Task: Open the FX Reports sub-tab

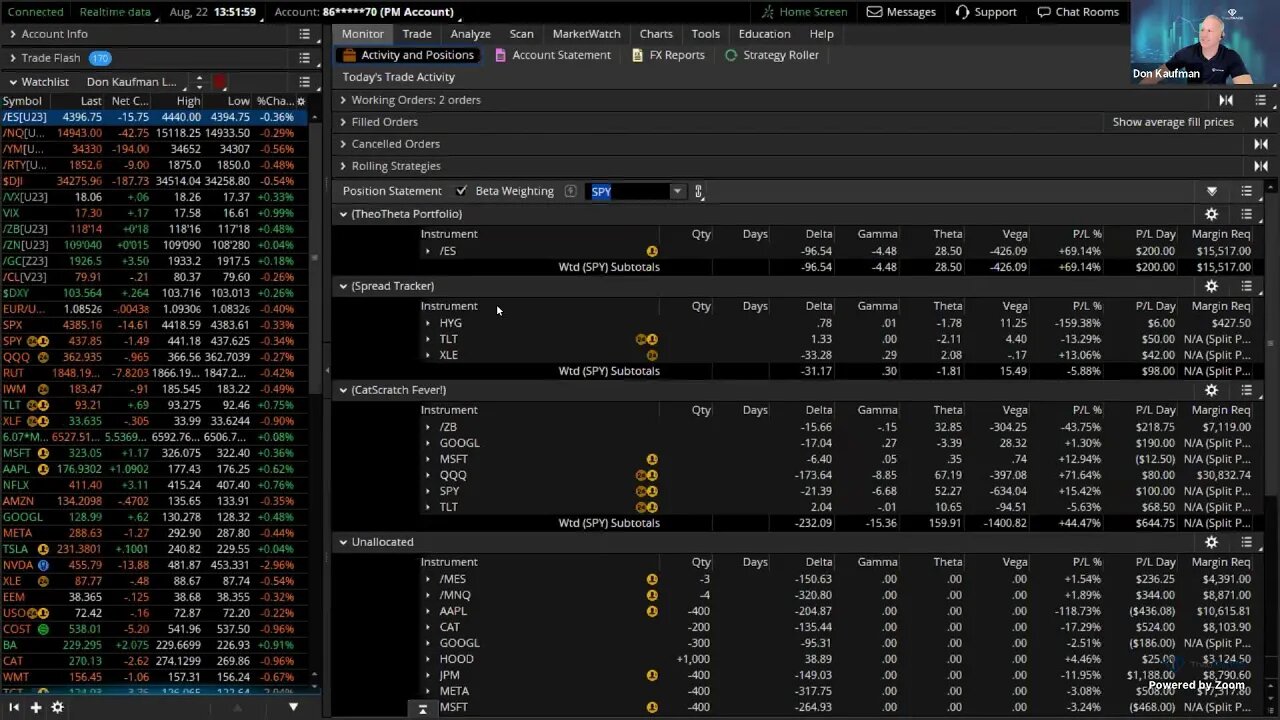Action: [668, 55]
